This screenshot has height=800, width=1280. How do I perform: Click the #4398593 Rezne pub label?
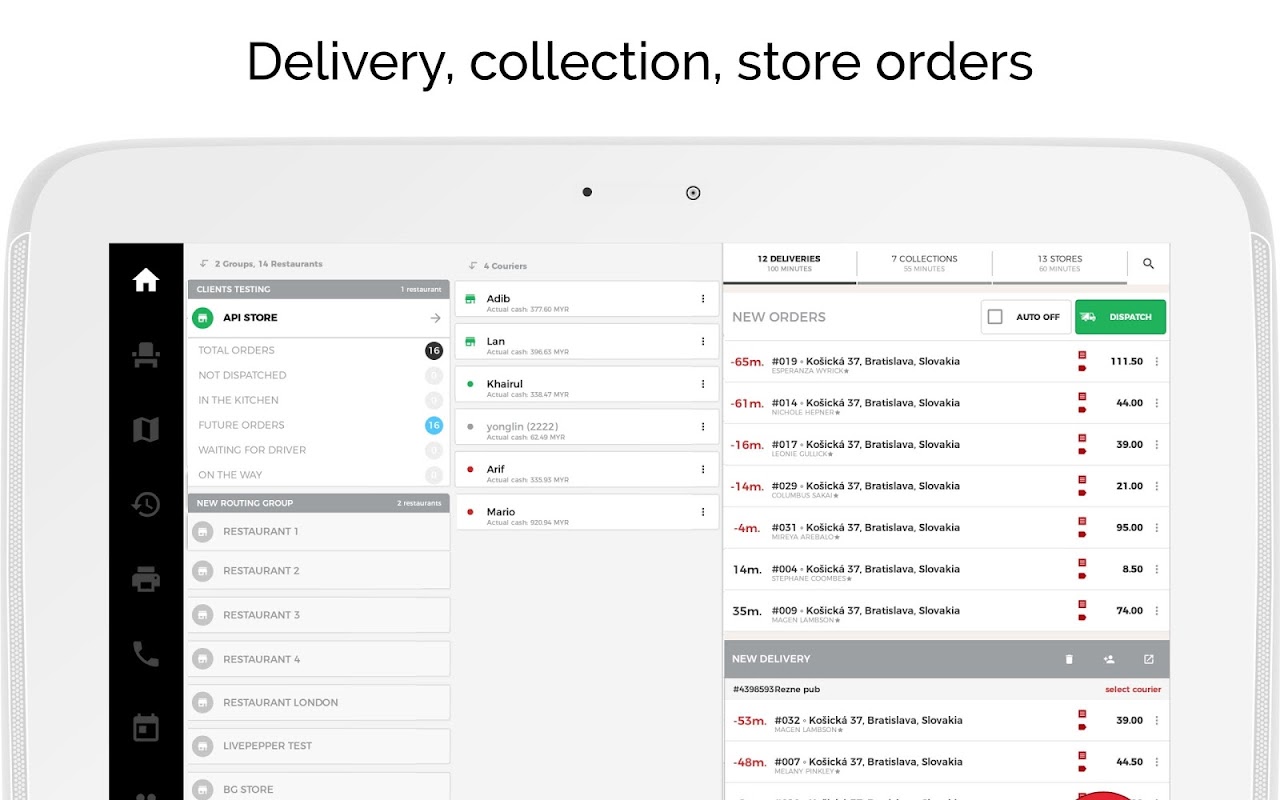coord(776,689)
